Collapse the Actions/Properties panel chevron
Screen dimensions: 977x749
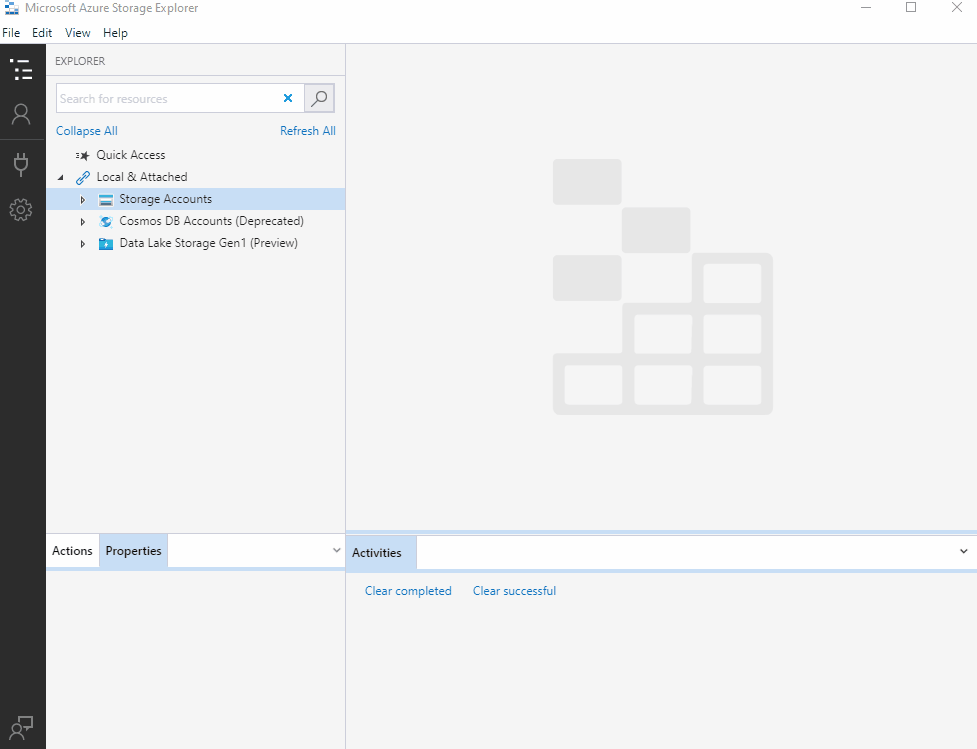[336, 550]
